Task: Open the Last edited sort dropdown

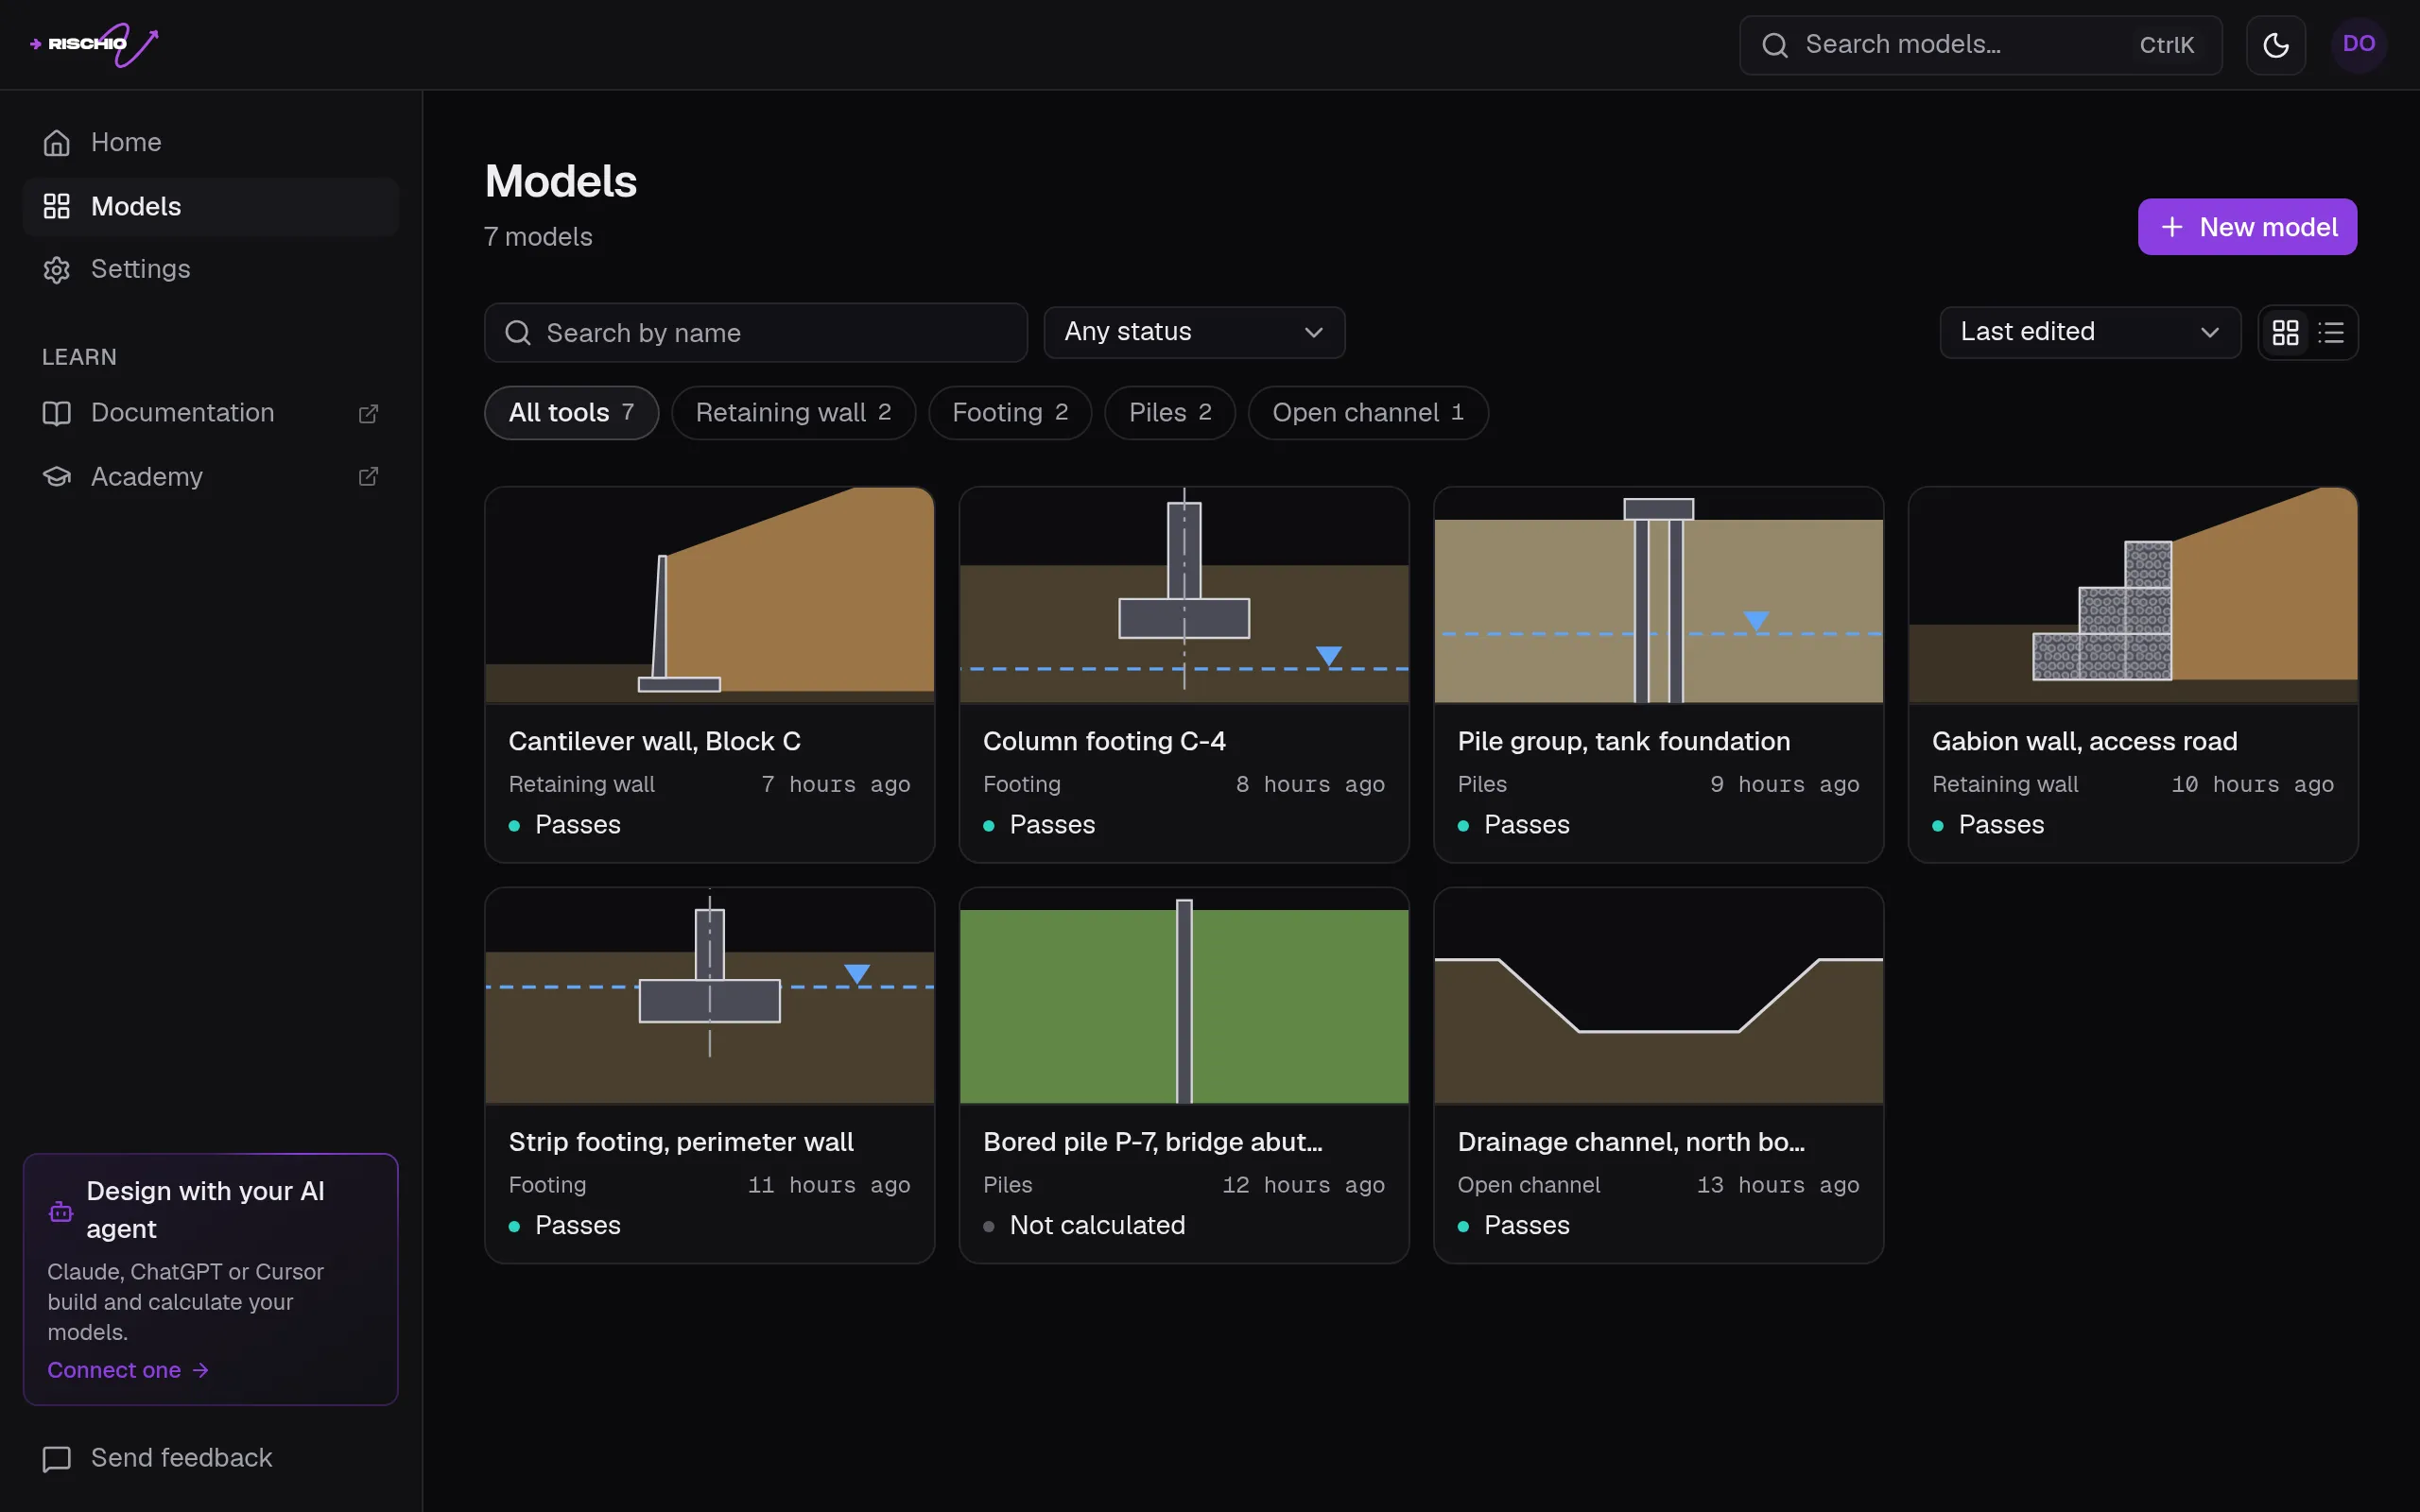Action: pyautogui.click(x=2090, y=332)
